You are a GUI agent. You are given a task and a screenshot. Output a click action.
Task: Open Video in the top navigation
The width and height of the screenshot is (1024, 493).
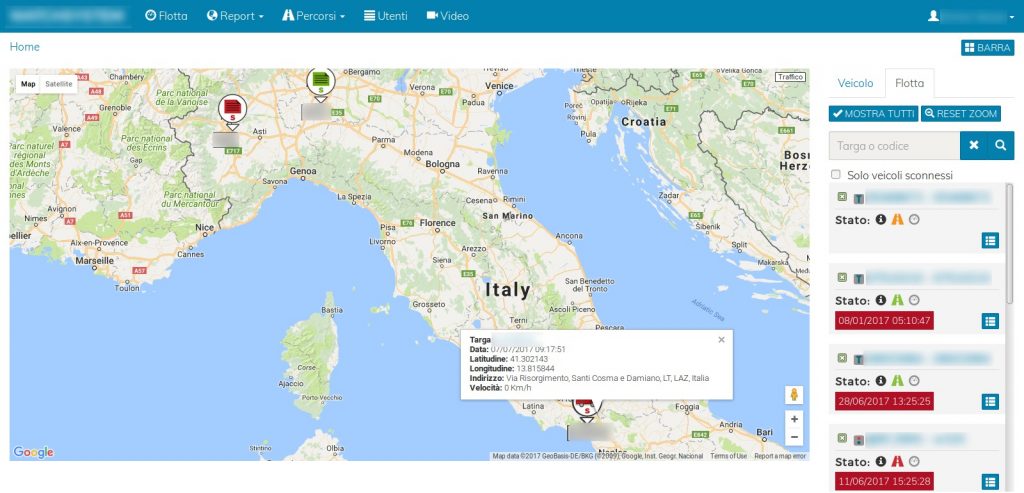[x=447, y=16]
